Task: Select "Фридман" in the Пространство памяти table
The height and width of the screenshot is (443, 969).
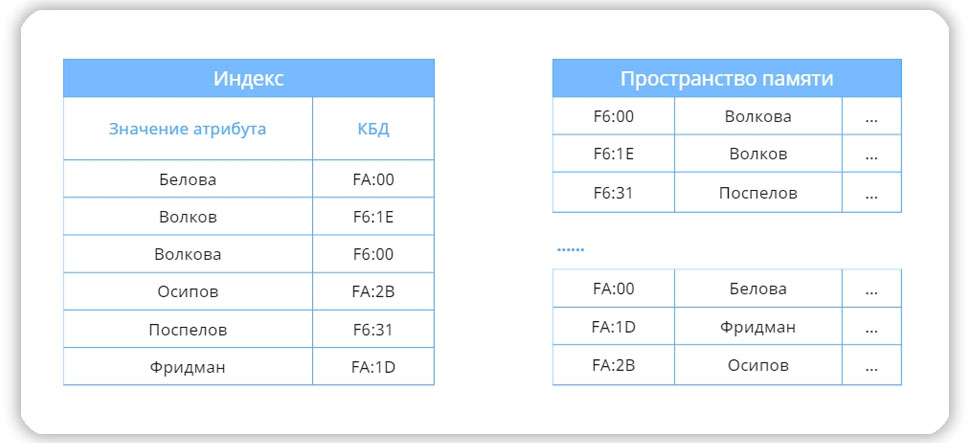Action: click(x=757, y=327)
